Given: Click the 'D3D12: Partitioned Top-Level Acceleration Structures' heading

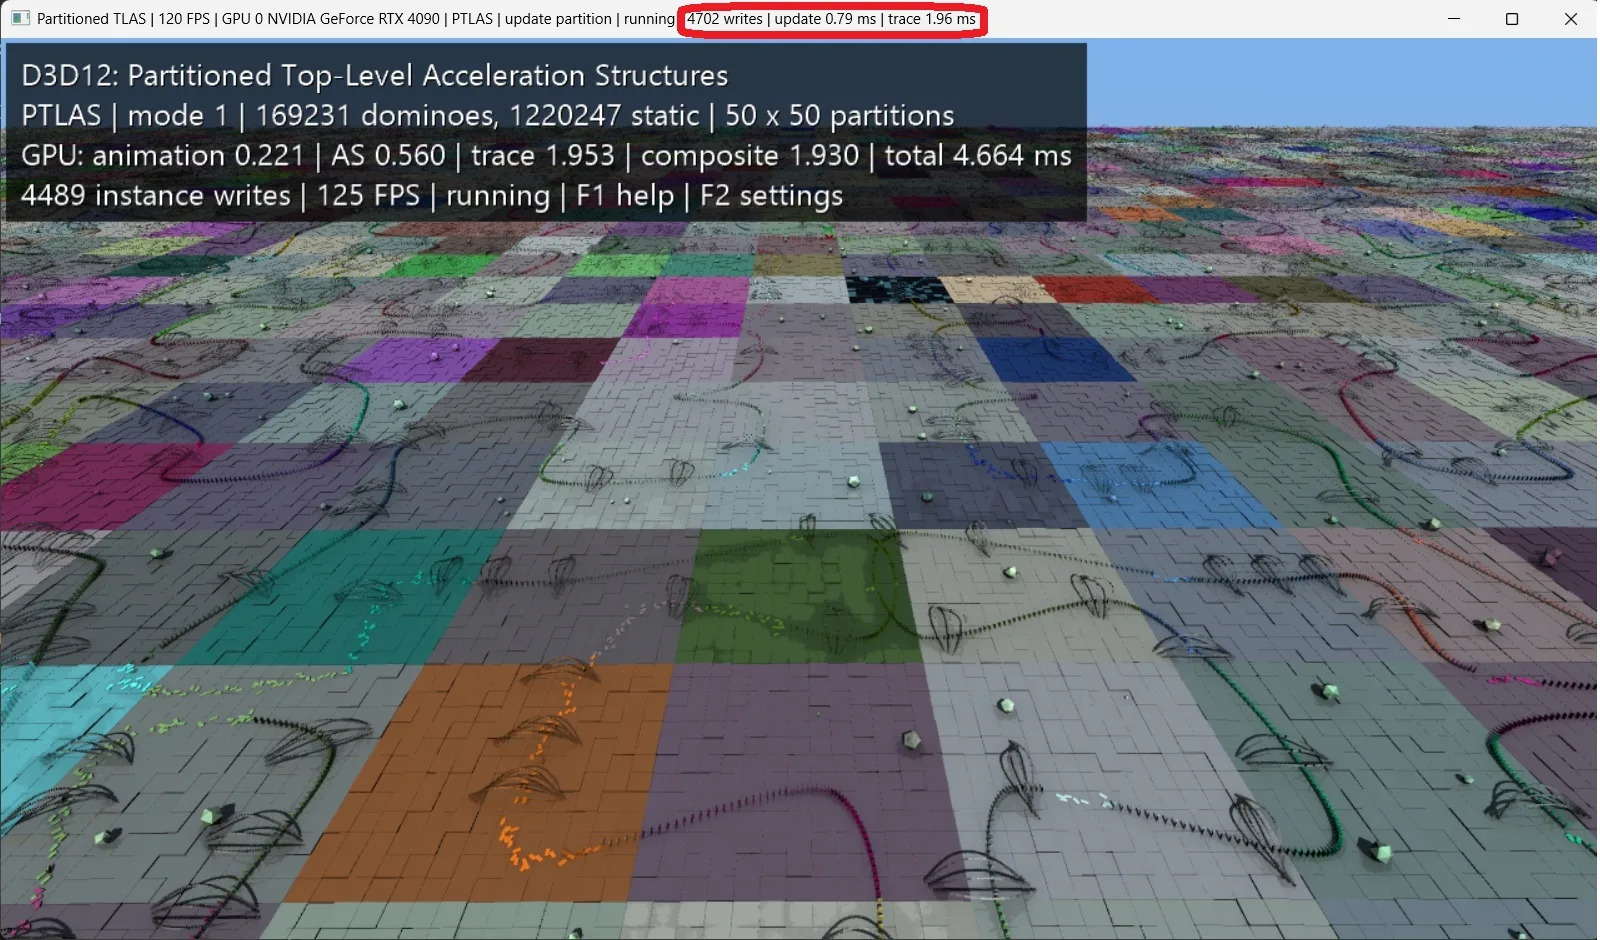Looking at the screenshot, I should 374,76.
